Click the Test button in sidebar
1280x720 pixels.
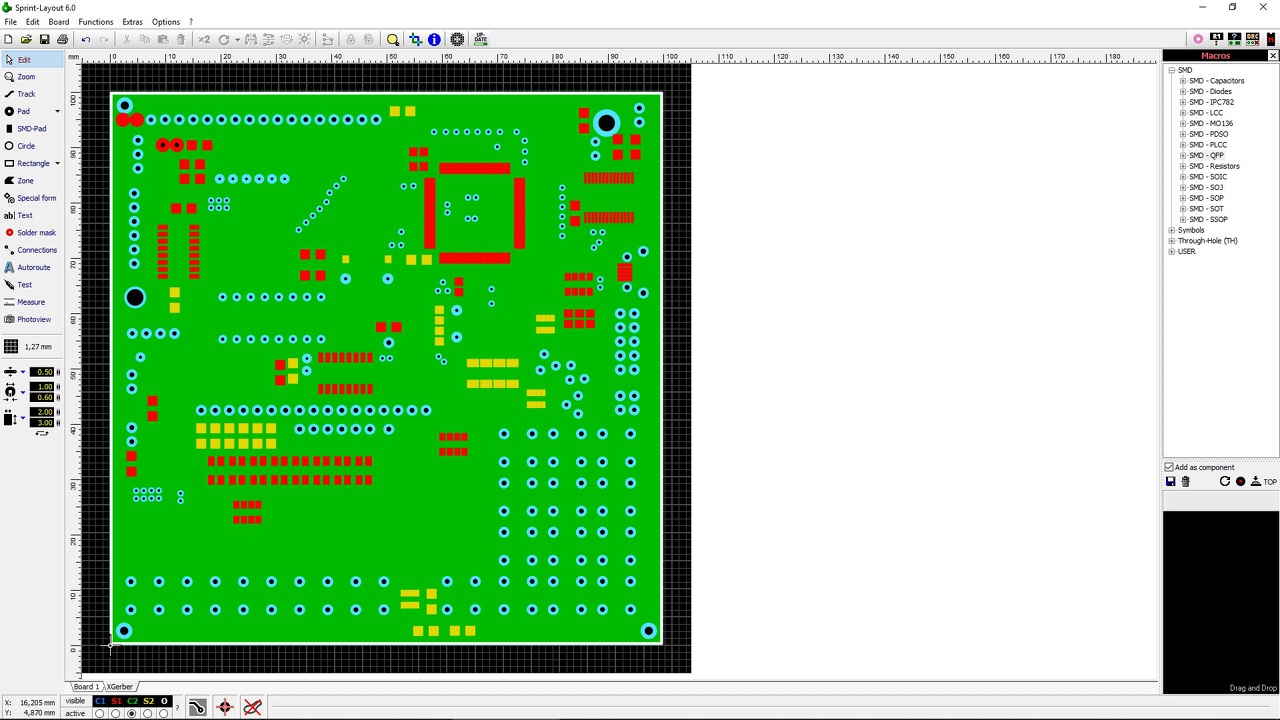[x=32, y=285]
